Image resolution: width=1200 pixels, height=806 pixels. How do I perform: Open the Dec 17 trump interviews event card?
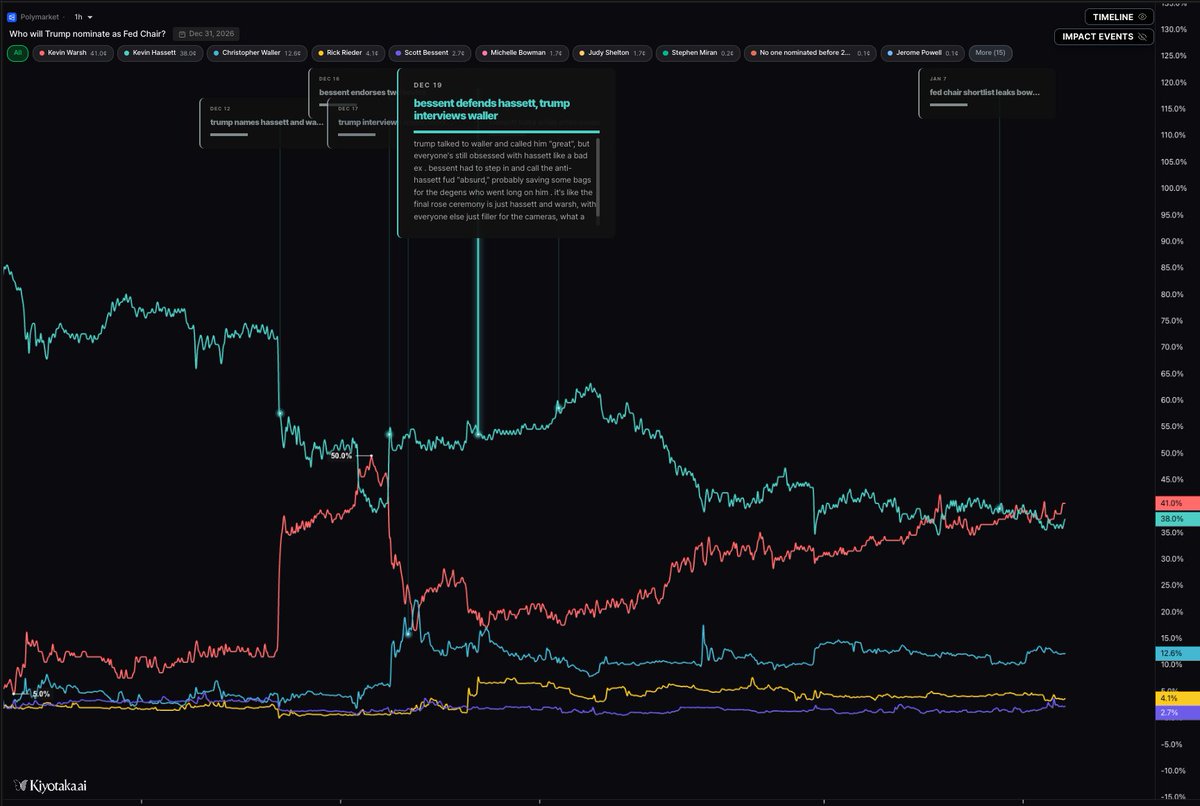click(363, 123)
